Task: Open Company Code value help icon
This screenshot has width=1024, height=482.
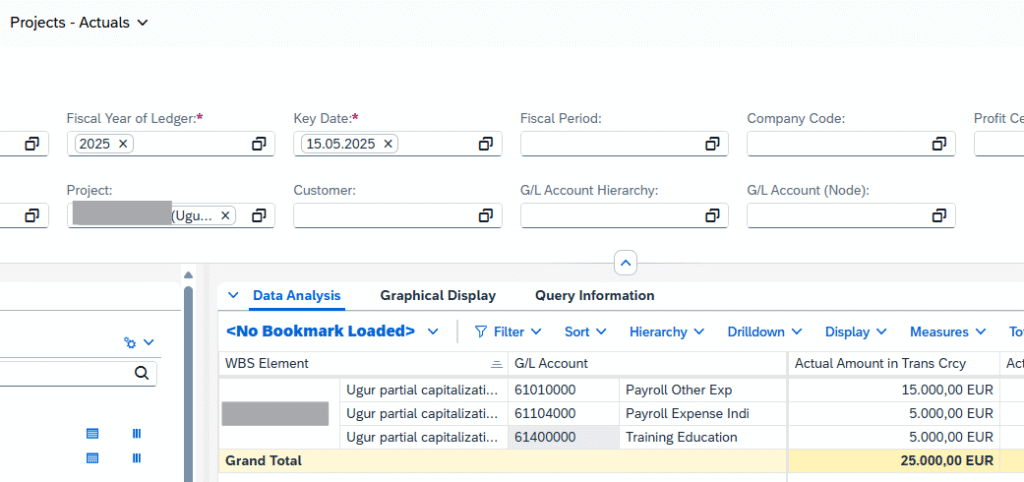Action: (x=939, y=144)
